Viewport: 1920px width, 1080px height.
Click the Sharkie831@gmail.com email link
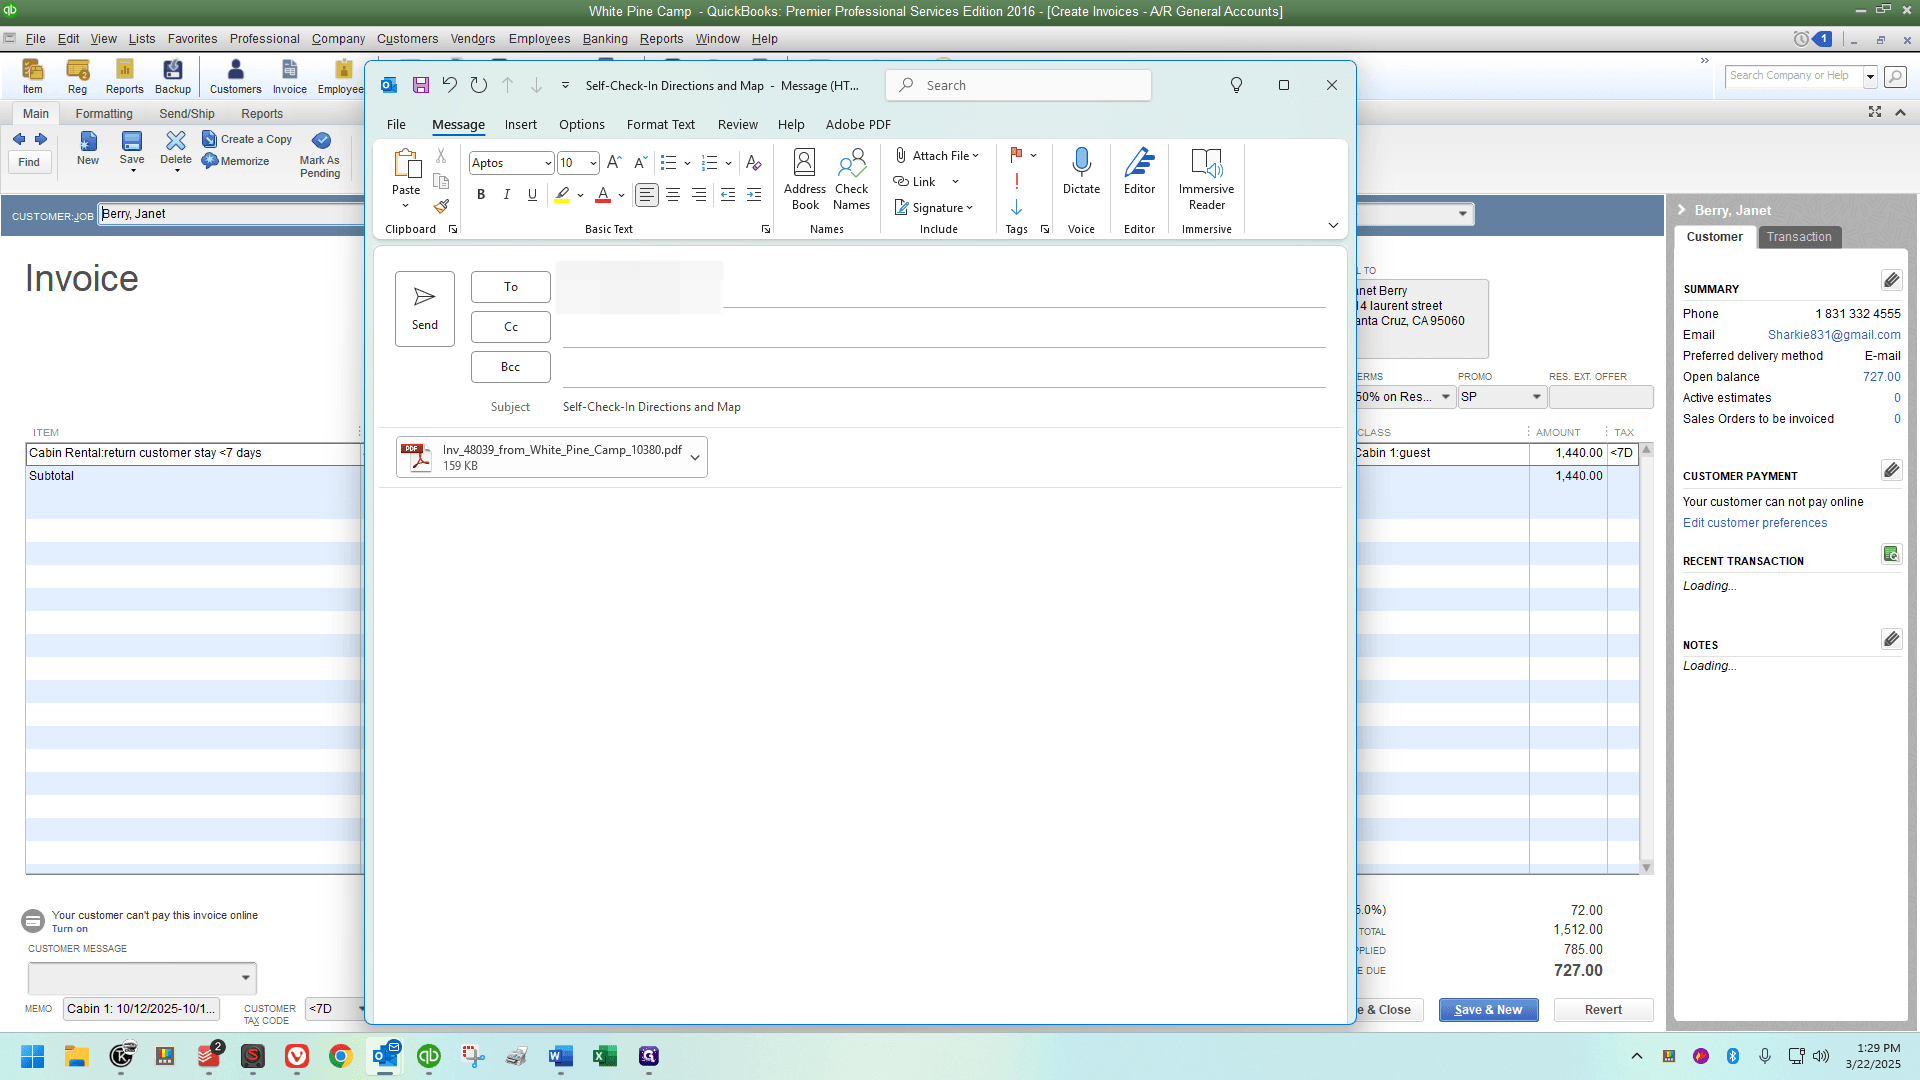click(1834, 335)
